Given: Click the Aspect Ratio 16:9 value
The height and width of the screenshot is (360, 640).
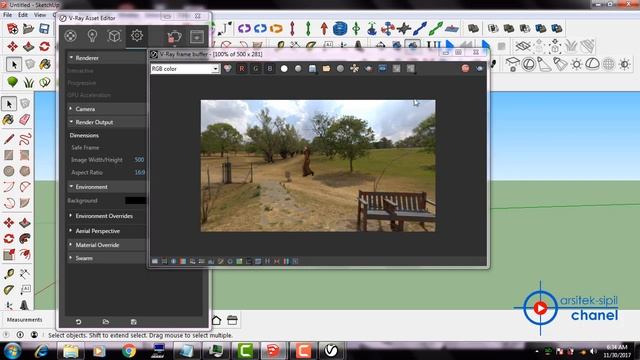Looking at the screenshot, I should [140, 173].
